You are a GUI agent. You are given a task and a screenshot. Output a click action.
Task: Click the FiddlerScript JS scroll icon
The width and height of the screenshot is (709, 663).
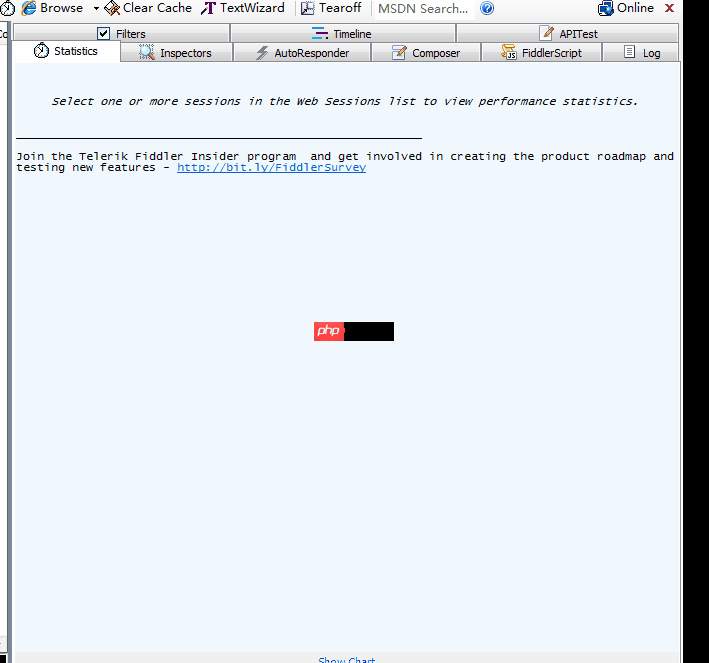tap(509, 52)
